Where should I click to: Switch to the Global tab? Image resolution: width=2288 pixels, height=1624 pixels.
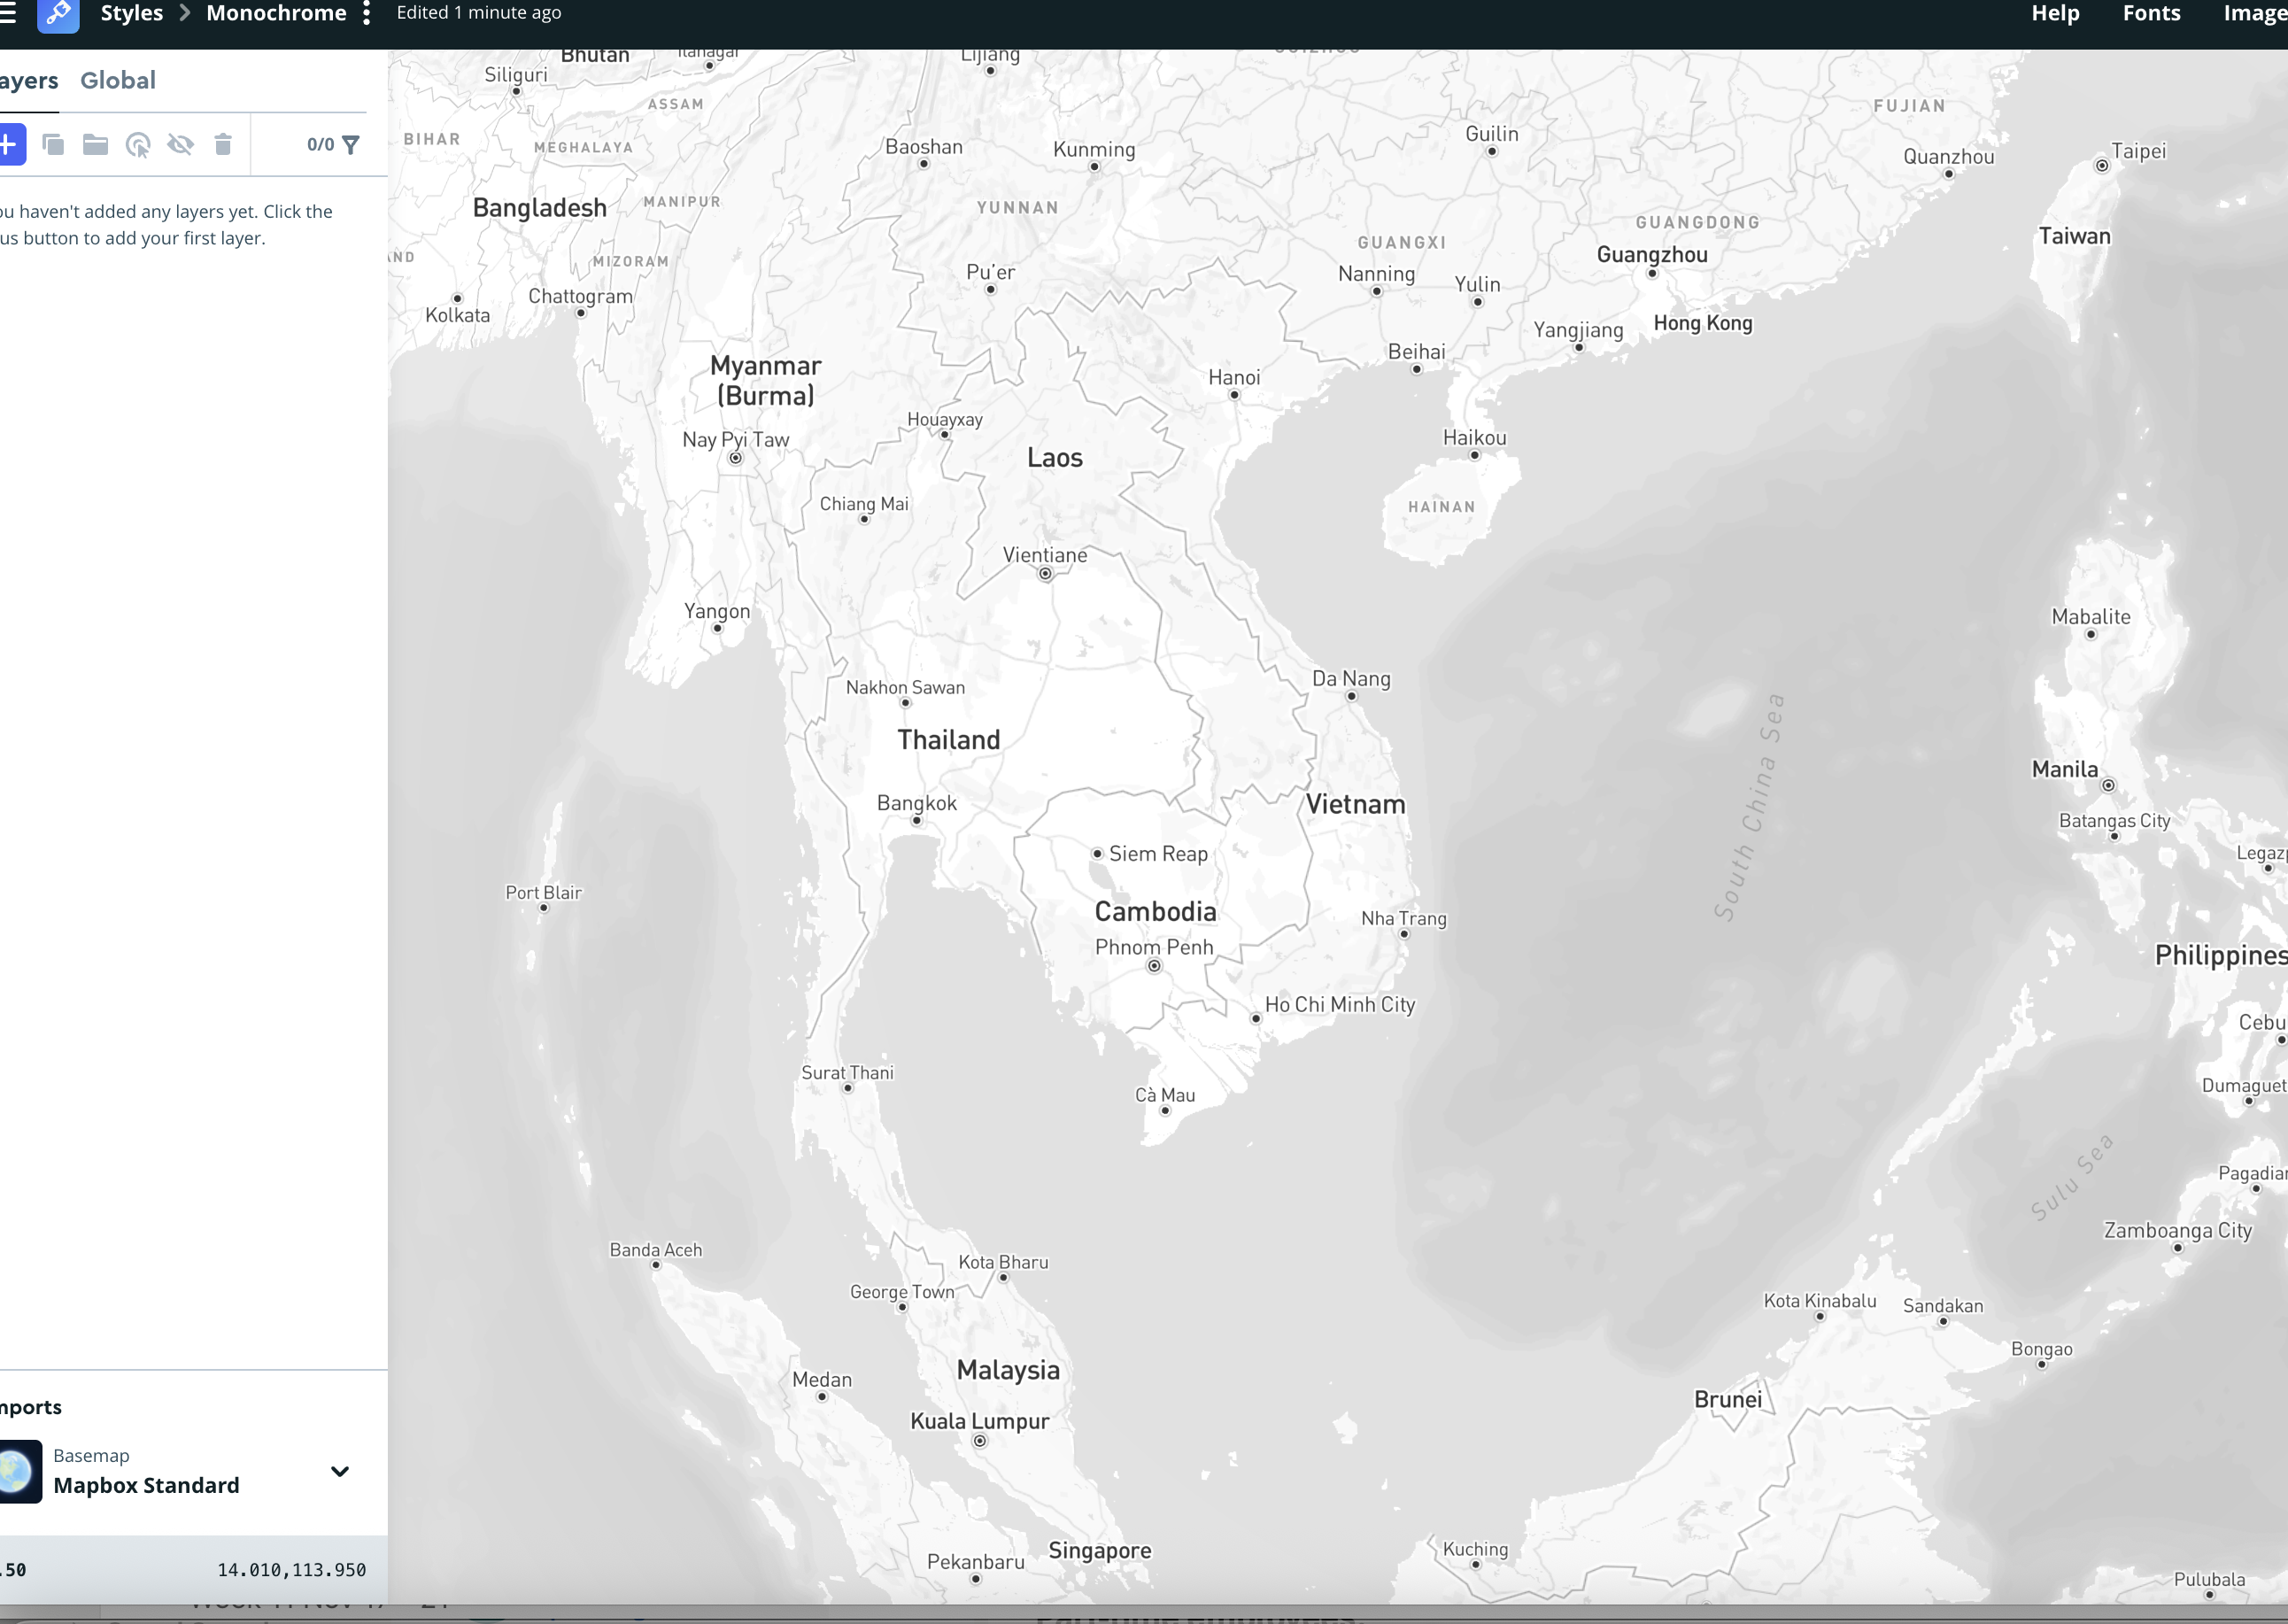[x=118, y=80]
